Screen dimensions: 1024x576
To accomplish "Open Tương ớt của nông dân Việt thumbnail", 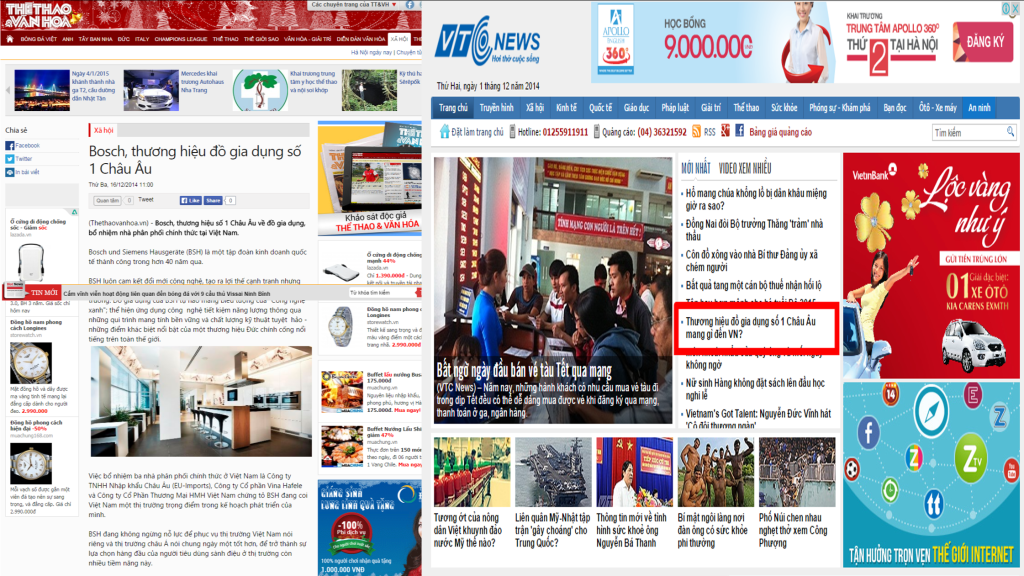I will (472, 472).
